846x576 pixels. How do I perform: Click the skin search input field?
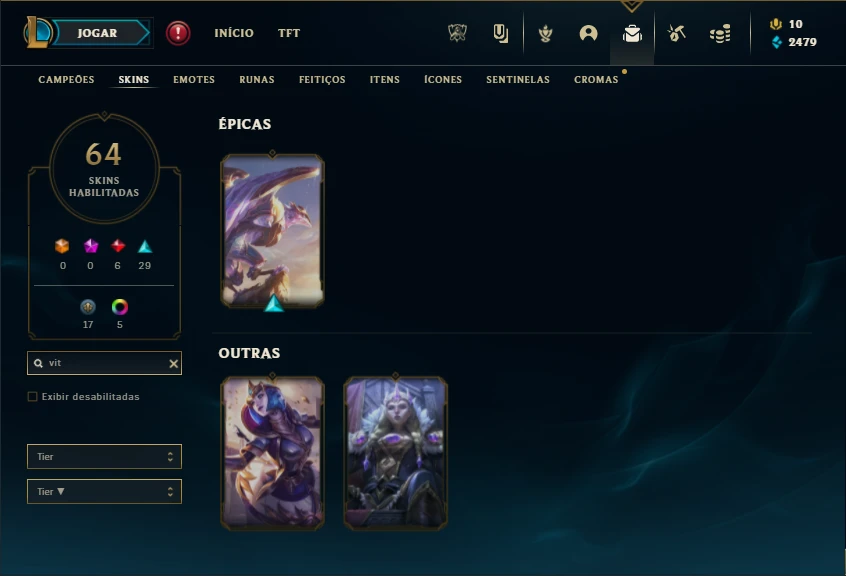104,363
